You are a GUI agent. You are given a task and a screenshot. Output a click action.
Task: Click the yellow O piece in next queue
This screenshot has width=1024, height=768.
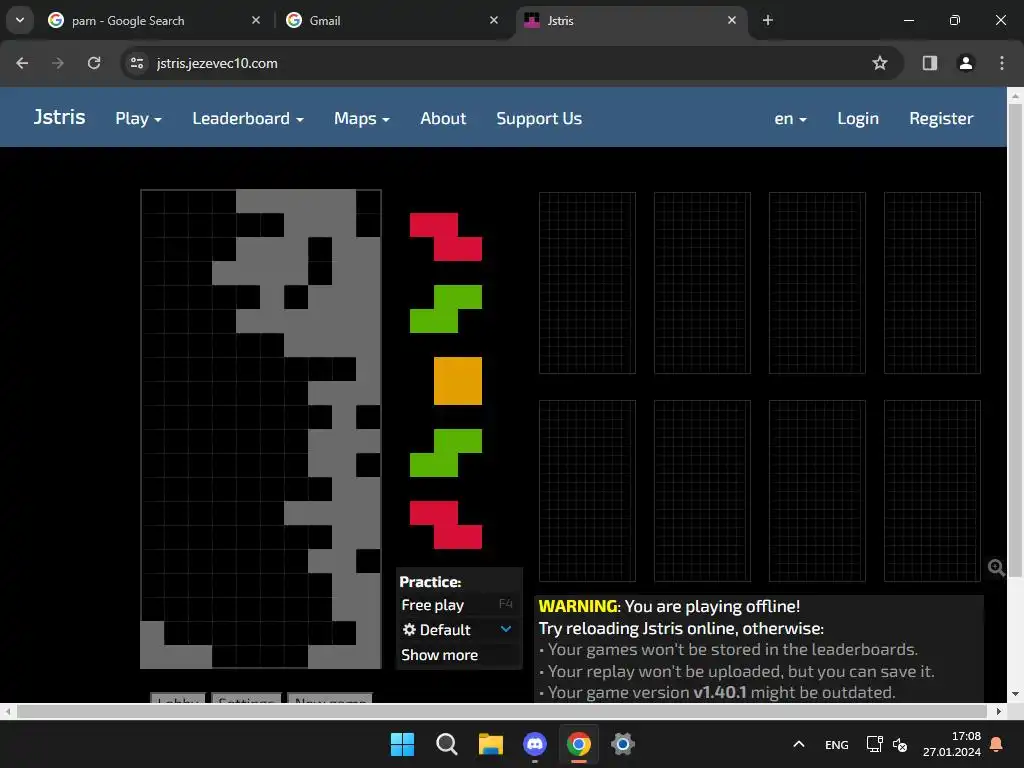coord(458,381)
